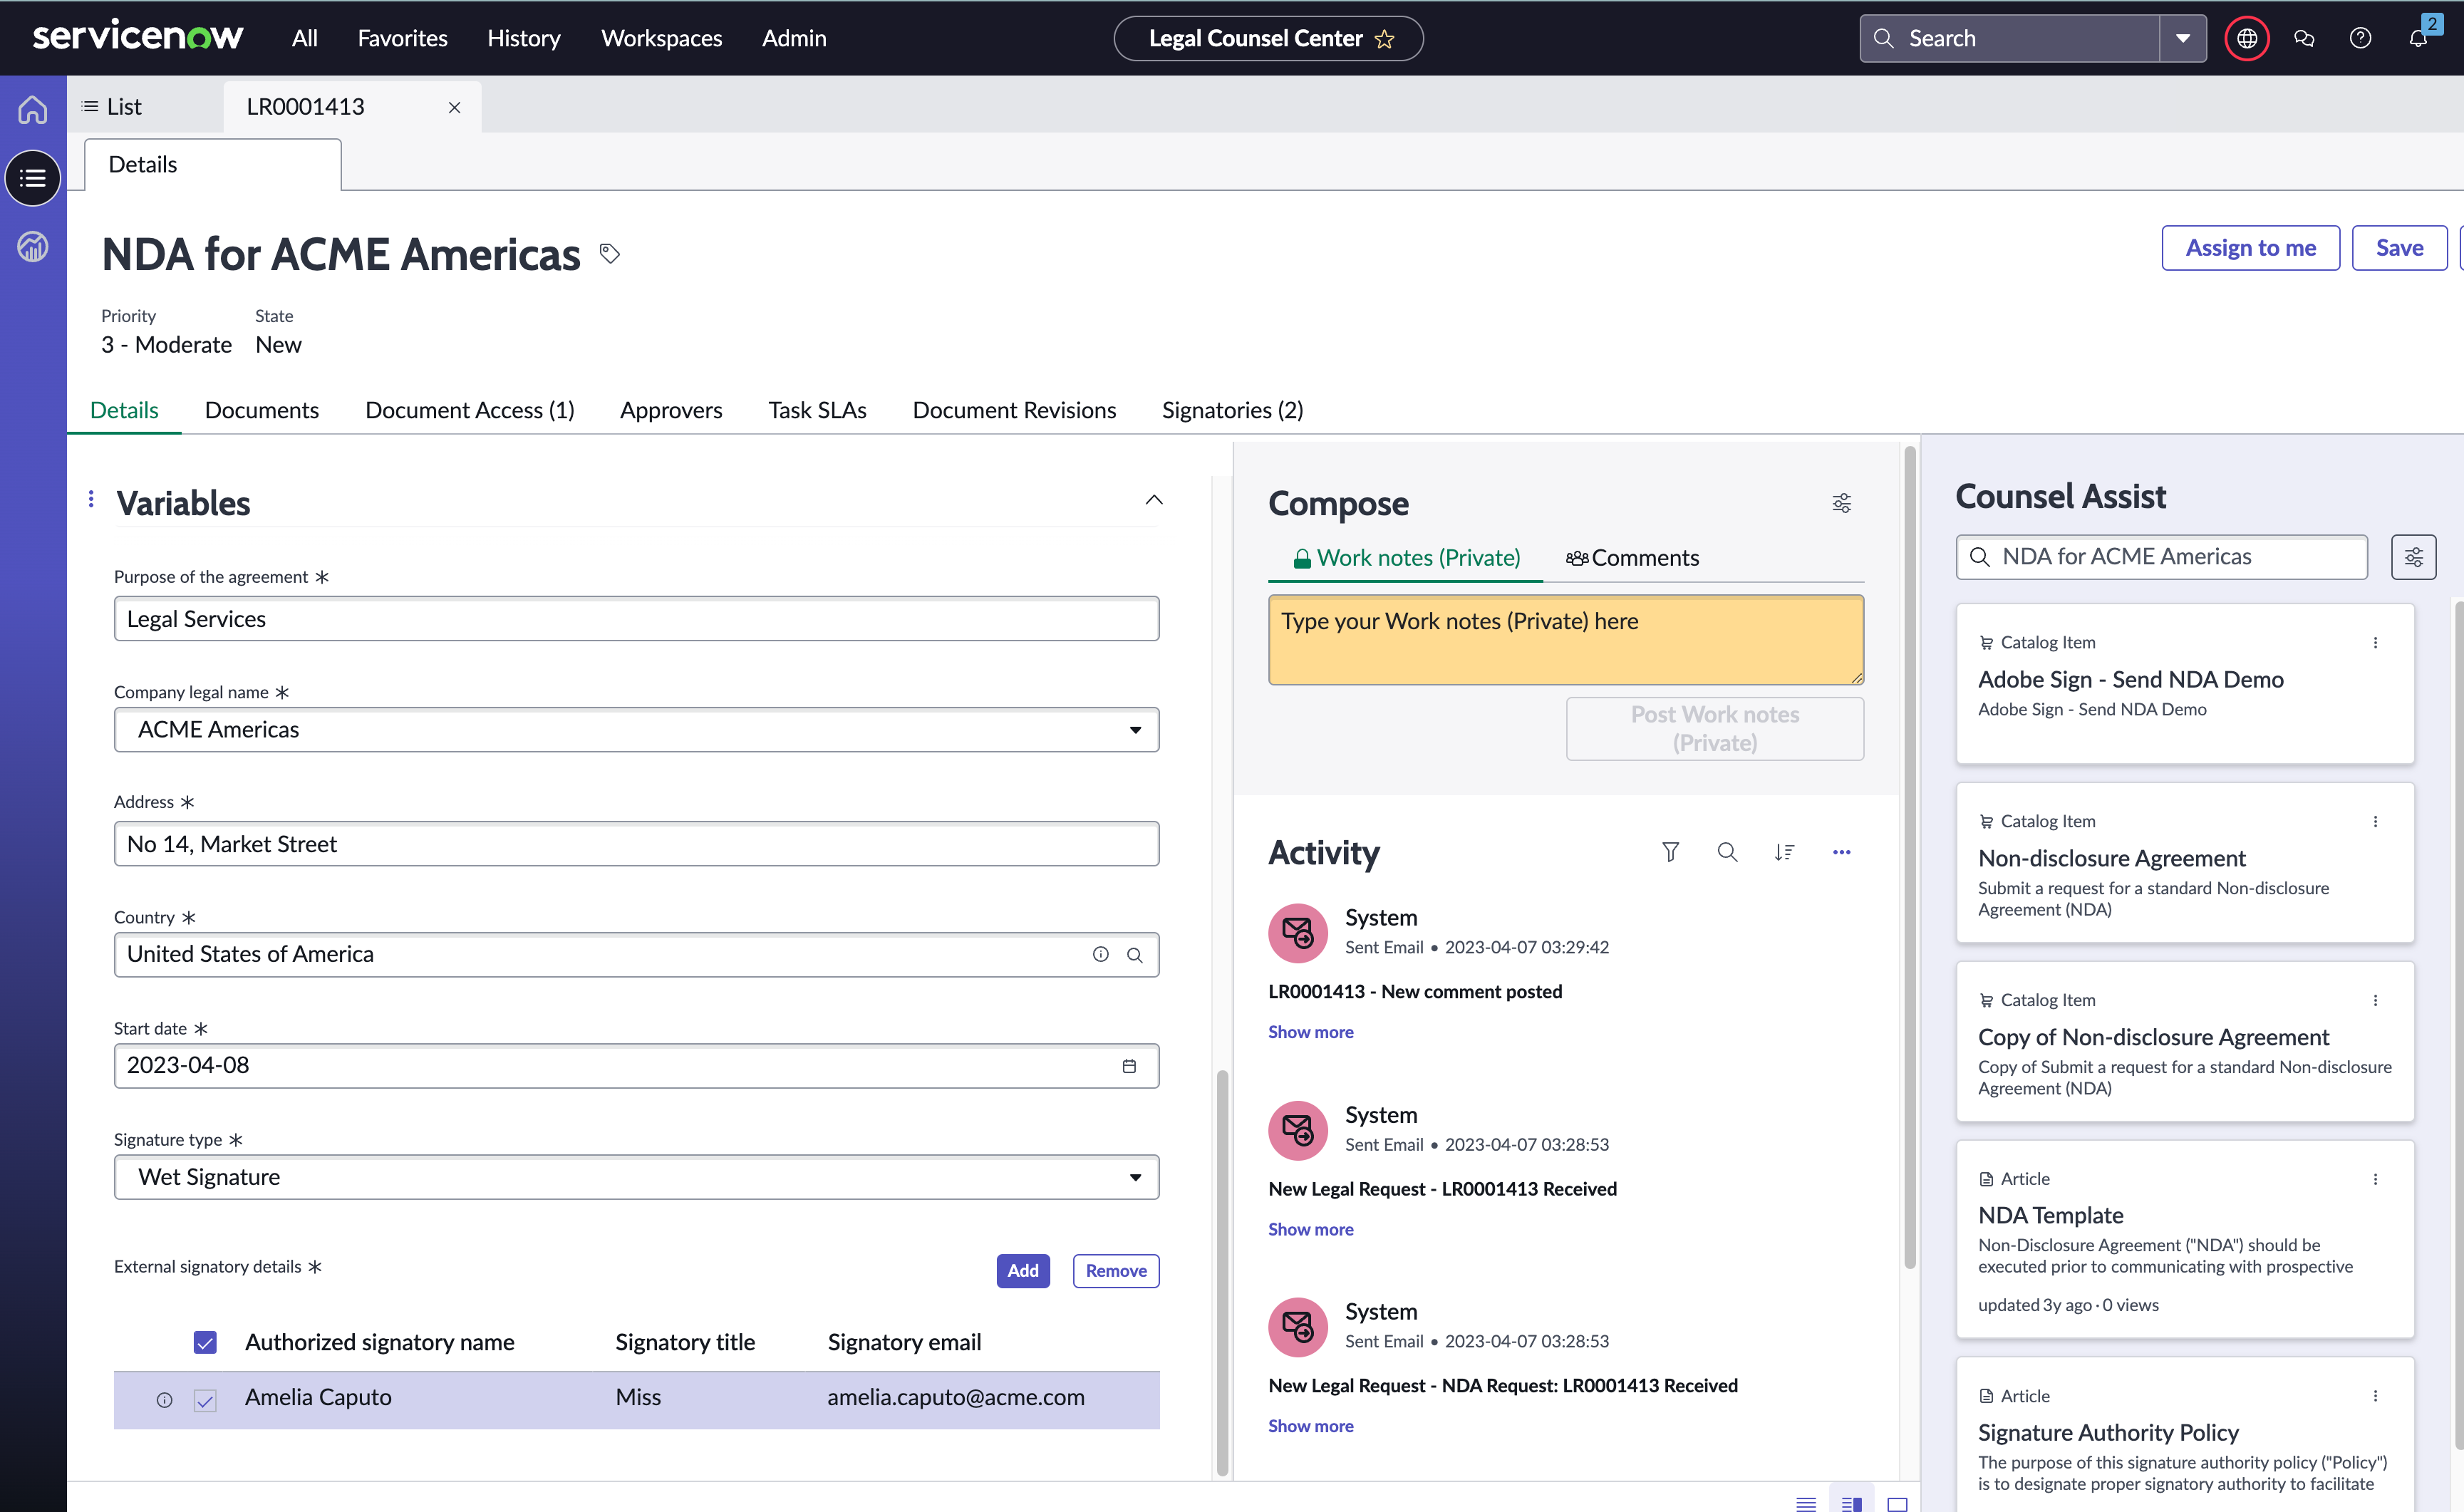The width and height of the screenshot is (2464, 1512).
Task: Open the Variables section three-dot menu
Action: click(91, 499)
